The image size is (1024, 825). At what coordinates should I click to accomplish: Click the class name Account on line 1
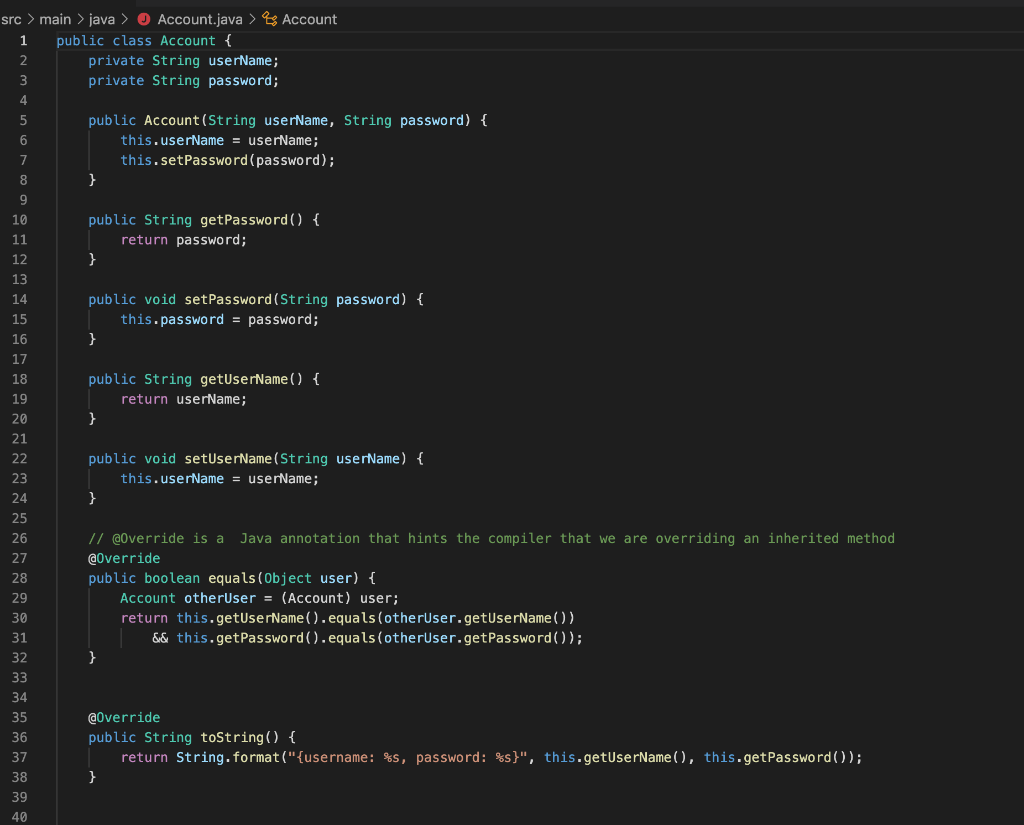click(187, 40)
